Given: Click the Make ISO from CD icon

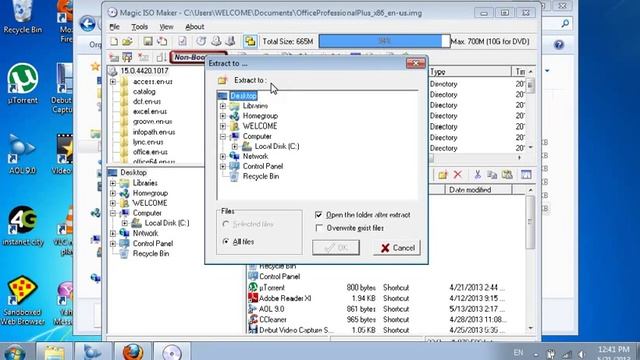Looking at the screenshot, I should coord(201,41).
